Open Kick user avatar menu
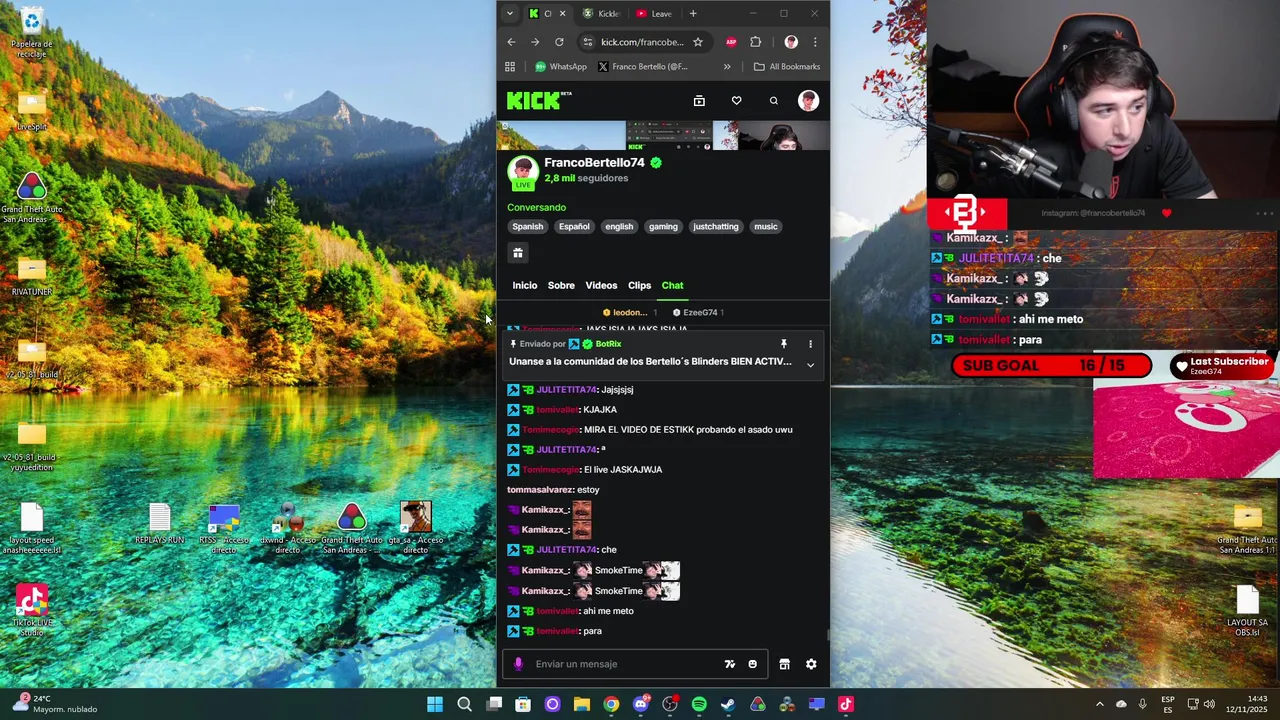The image size is (1280, 720). point(808,100)
